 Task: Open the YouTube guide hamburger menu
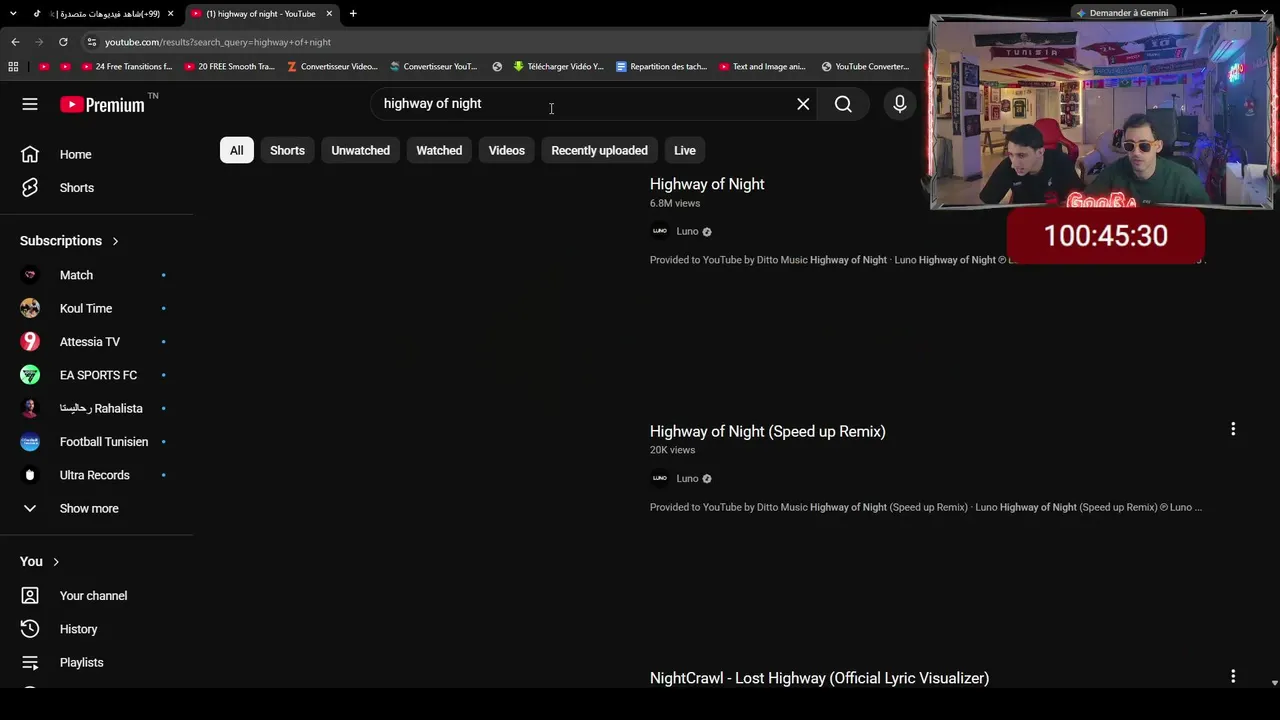30,104
